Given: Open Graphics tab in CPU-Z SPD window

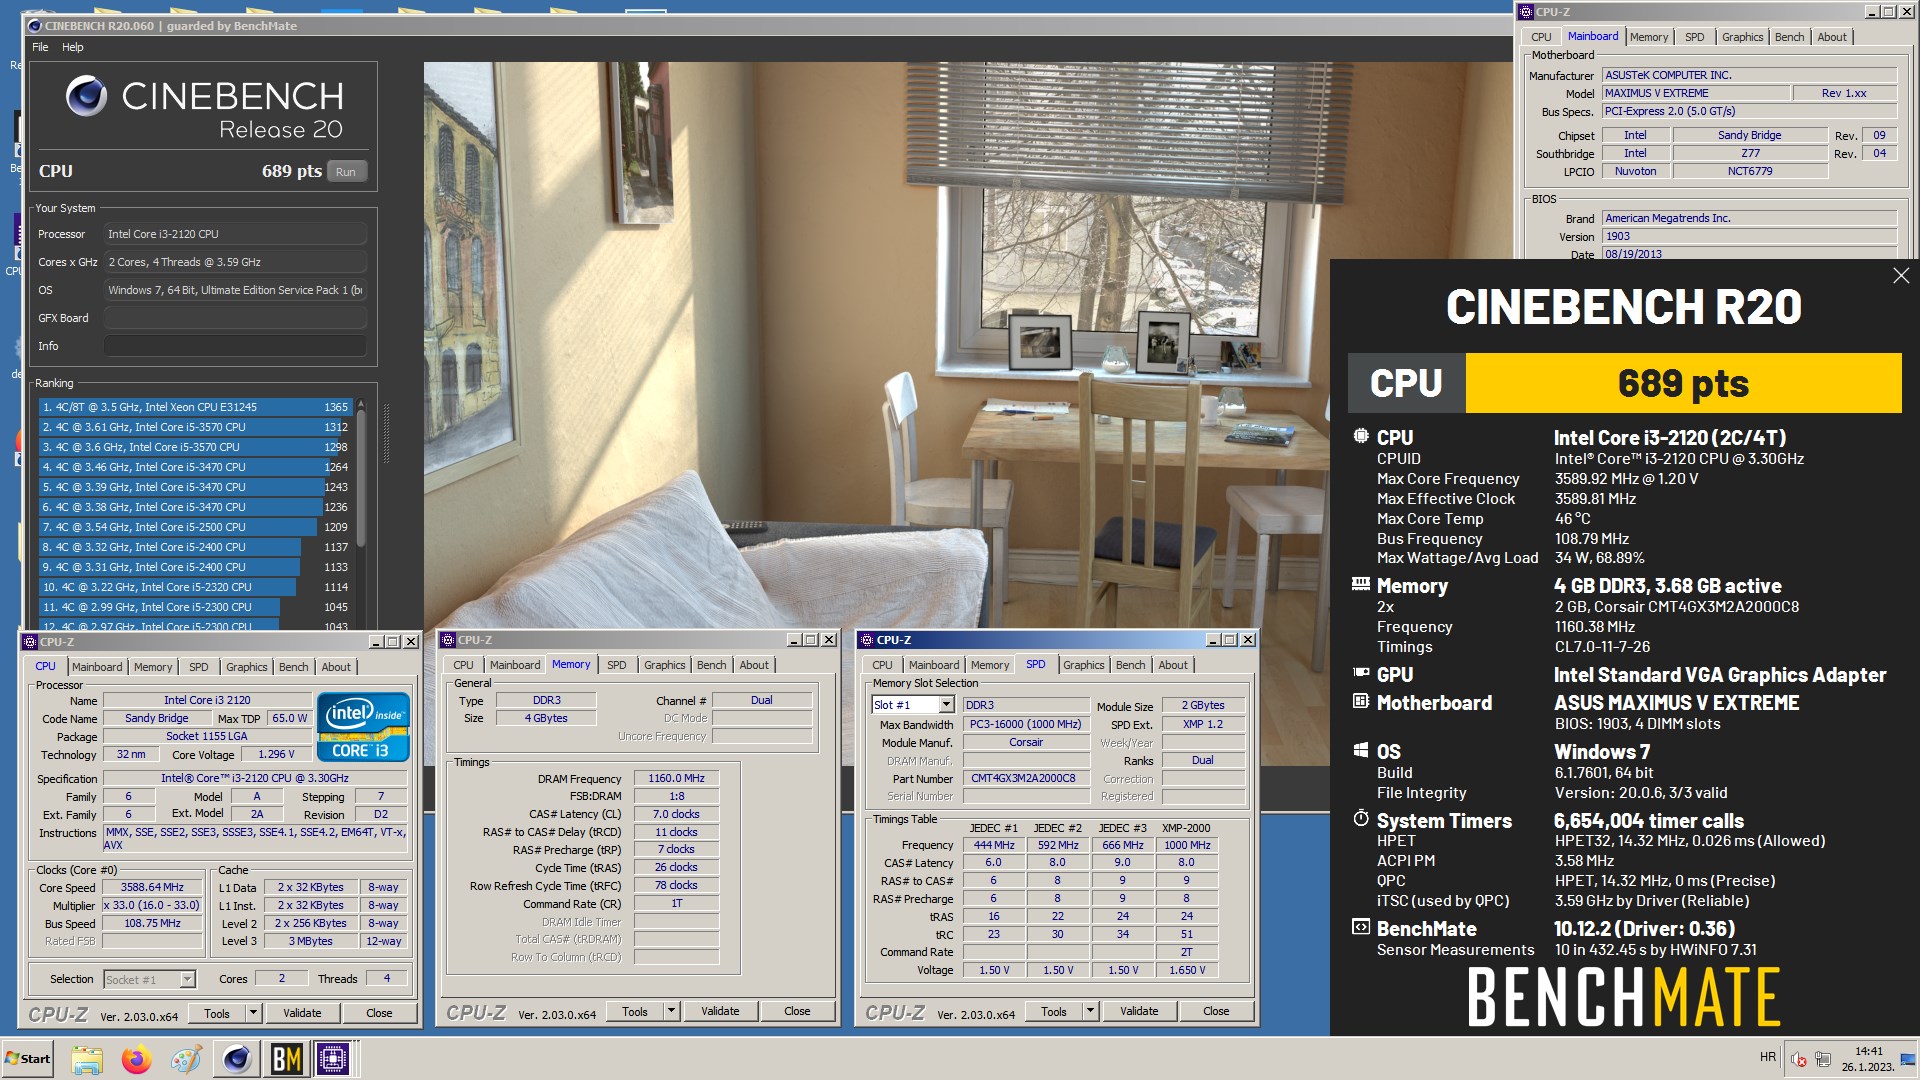Looking at the screenshot, I should [1084, 665].
